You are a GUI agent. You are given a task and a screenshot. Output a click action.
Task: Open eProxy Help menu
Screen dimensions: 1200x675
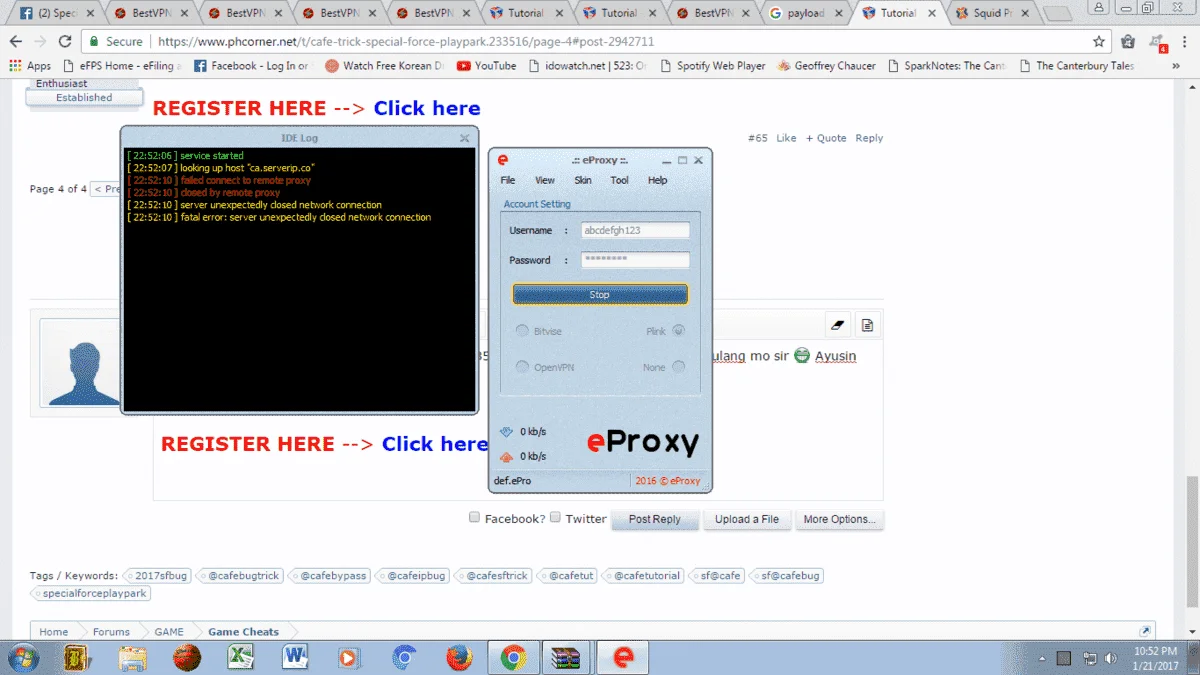(657, 181)
